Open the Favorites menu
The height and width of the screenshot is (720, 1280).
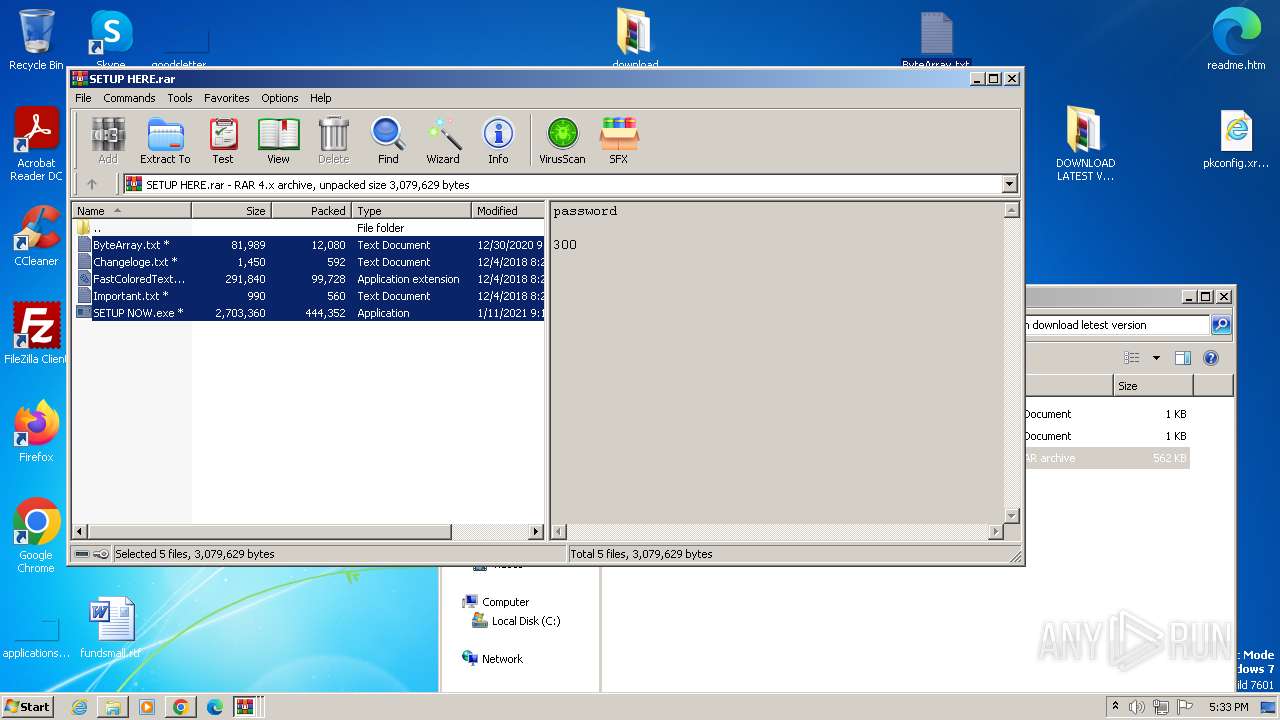click(x=227, y=98)
